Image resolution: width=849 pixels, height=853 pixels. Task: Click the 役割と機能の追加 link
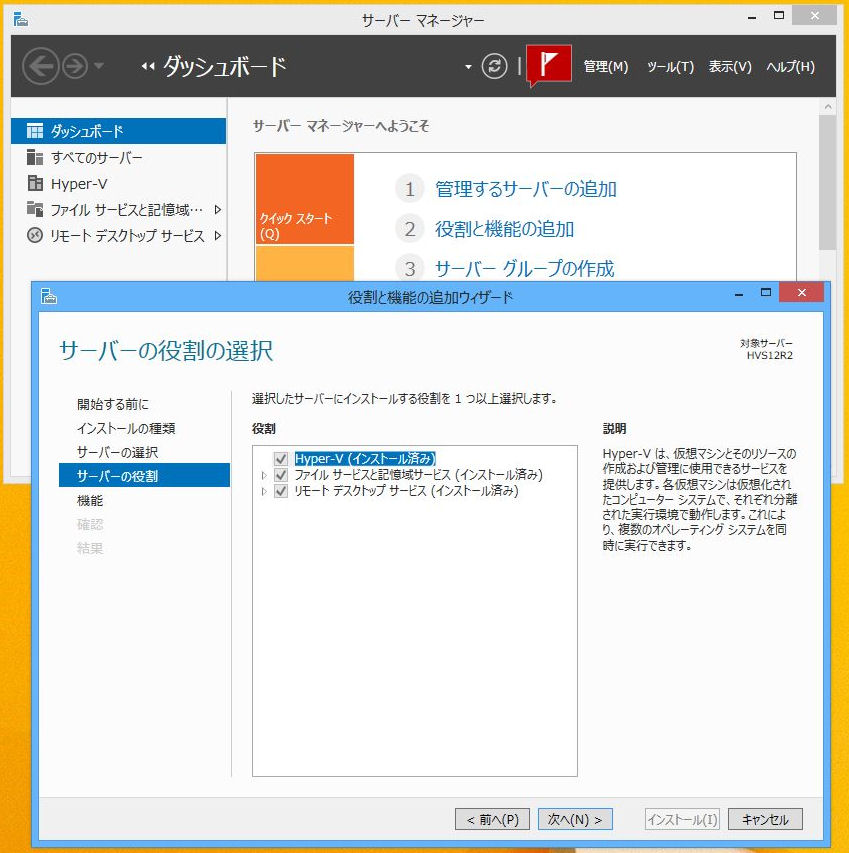(504, 229)
